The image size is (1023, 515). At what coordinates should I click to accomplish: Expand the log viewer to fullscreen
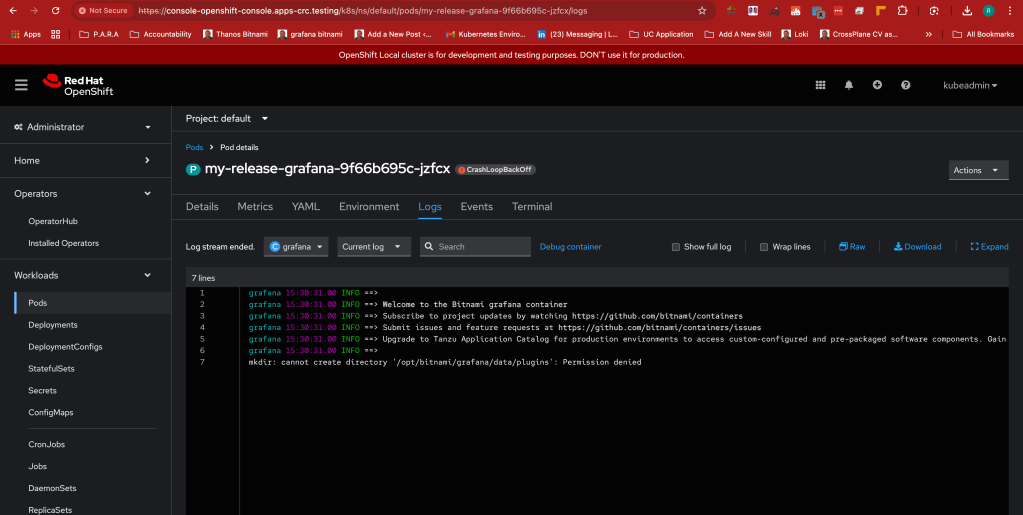pos(989,247)
